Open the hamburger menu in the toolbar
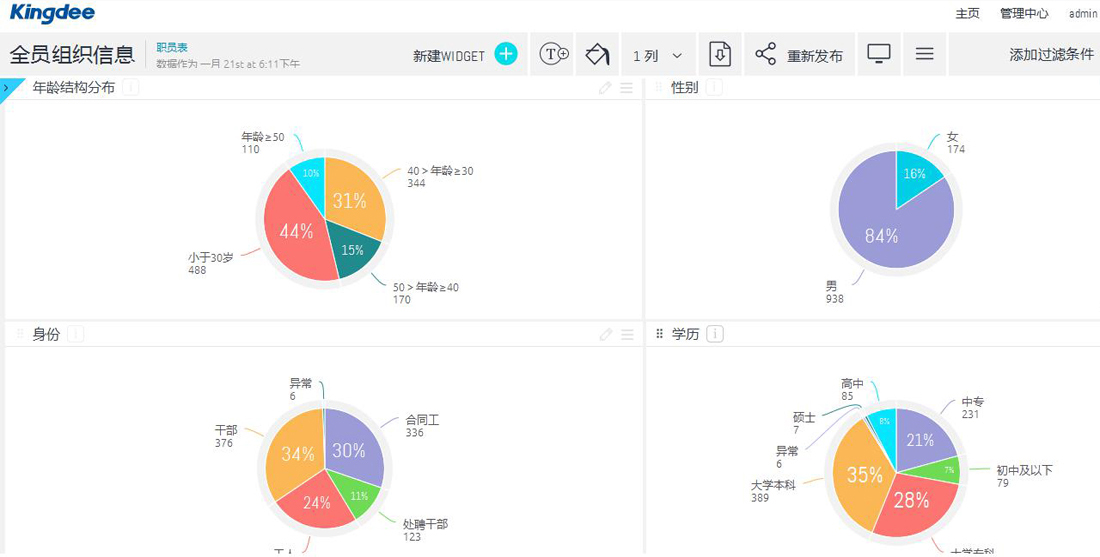 click(x=924, y=54)
